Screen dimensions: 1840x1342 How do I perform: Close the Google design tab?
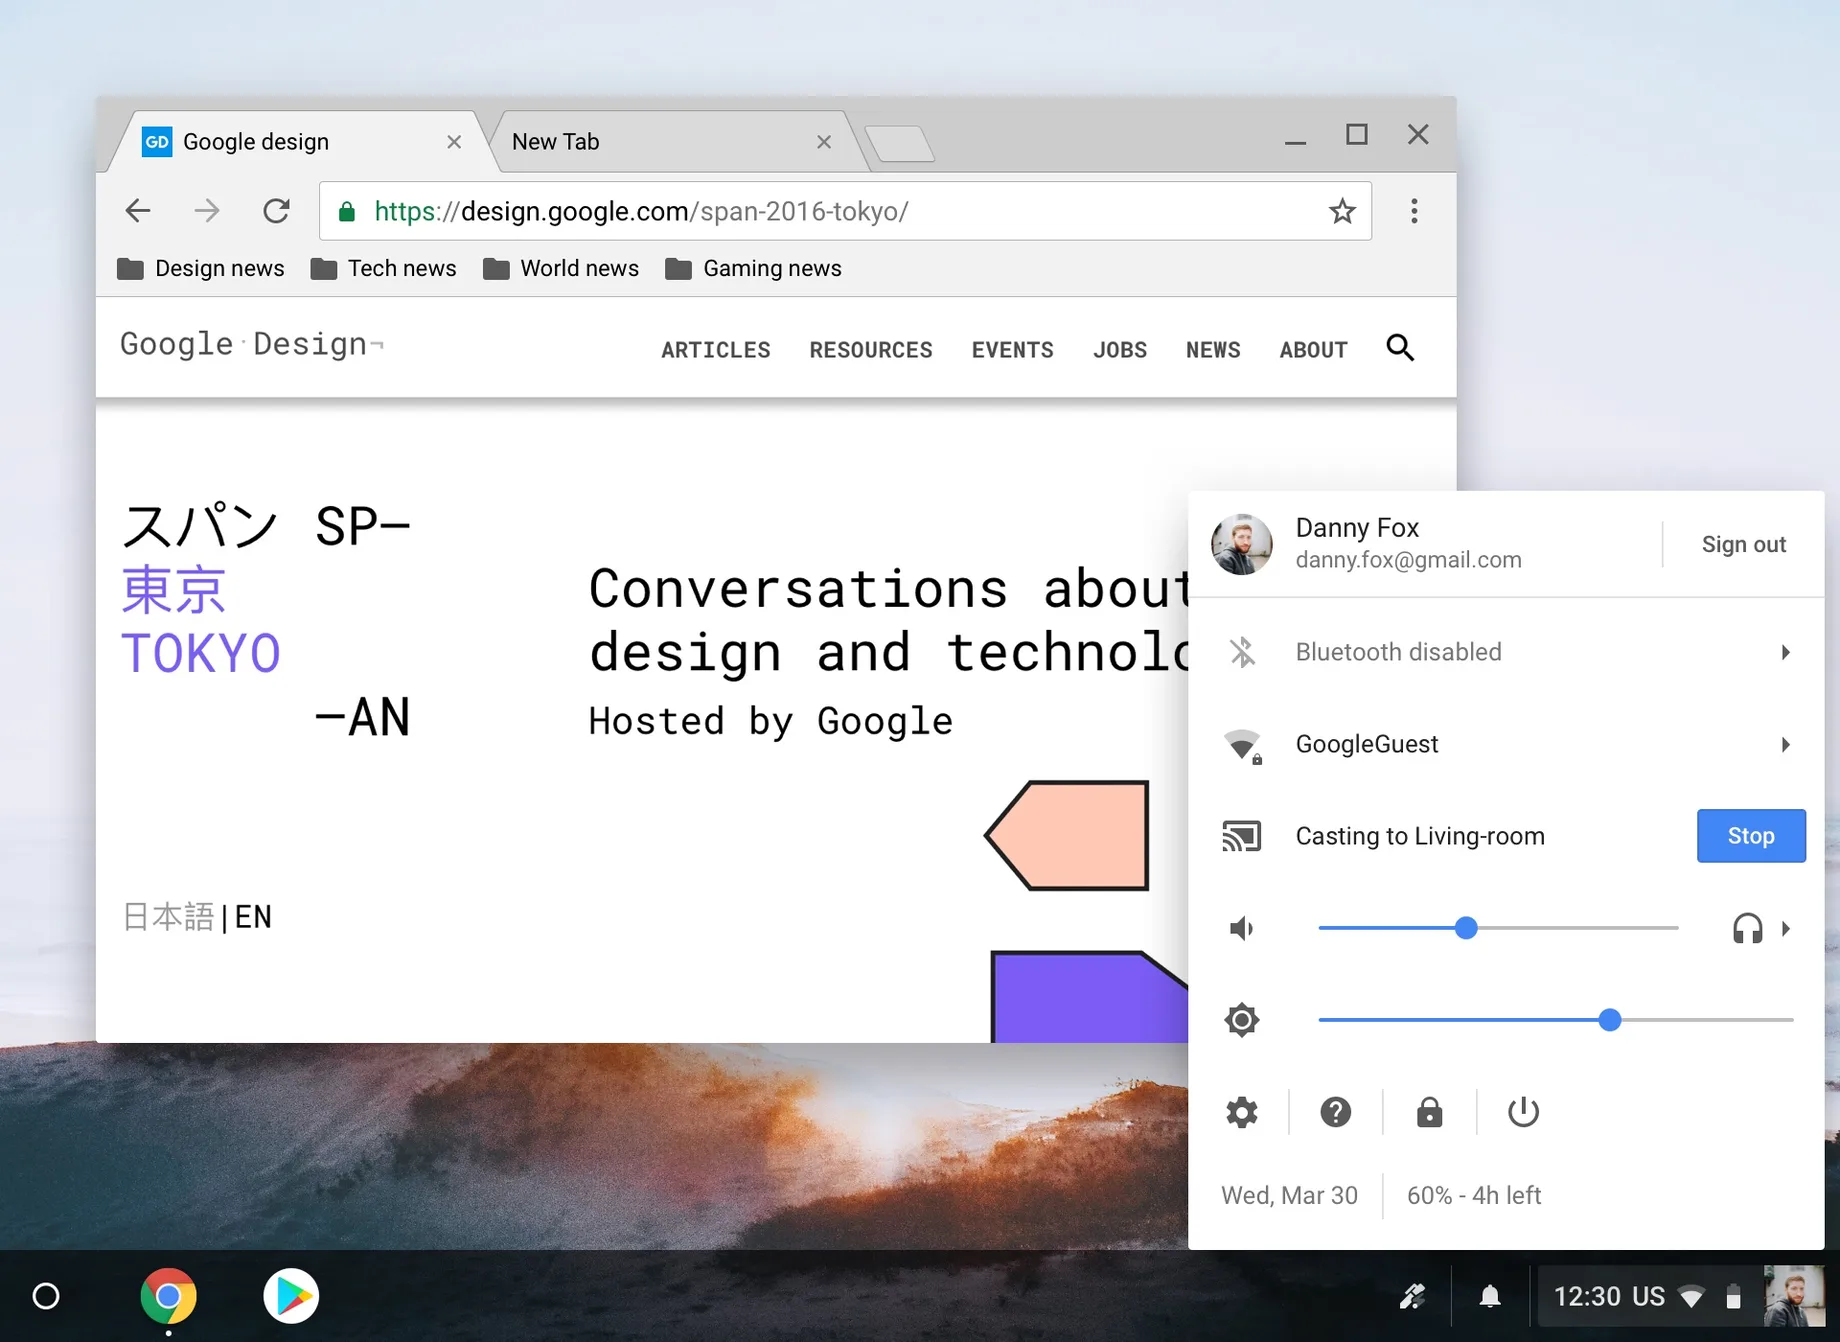pyautogui.click(x=454, y=142)
